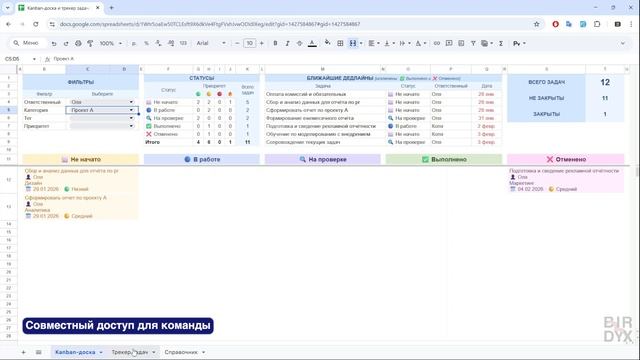Click the browser address bar

pos(294,24)
